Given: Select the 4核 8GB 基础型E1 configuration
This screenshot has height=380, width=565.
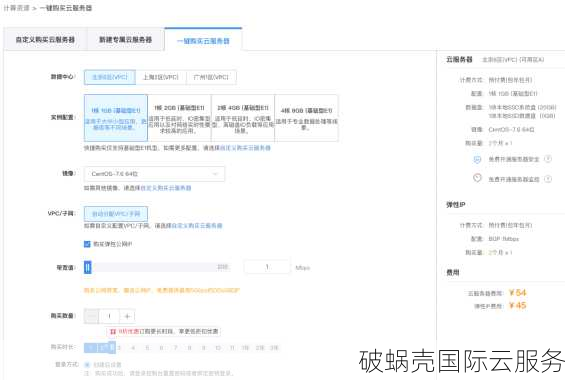Looking at the screenshot, I should coord(307,118).
